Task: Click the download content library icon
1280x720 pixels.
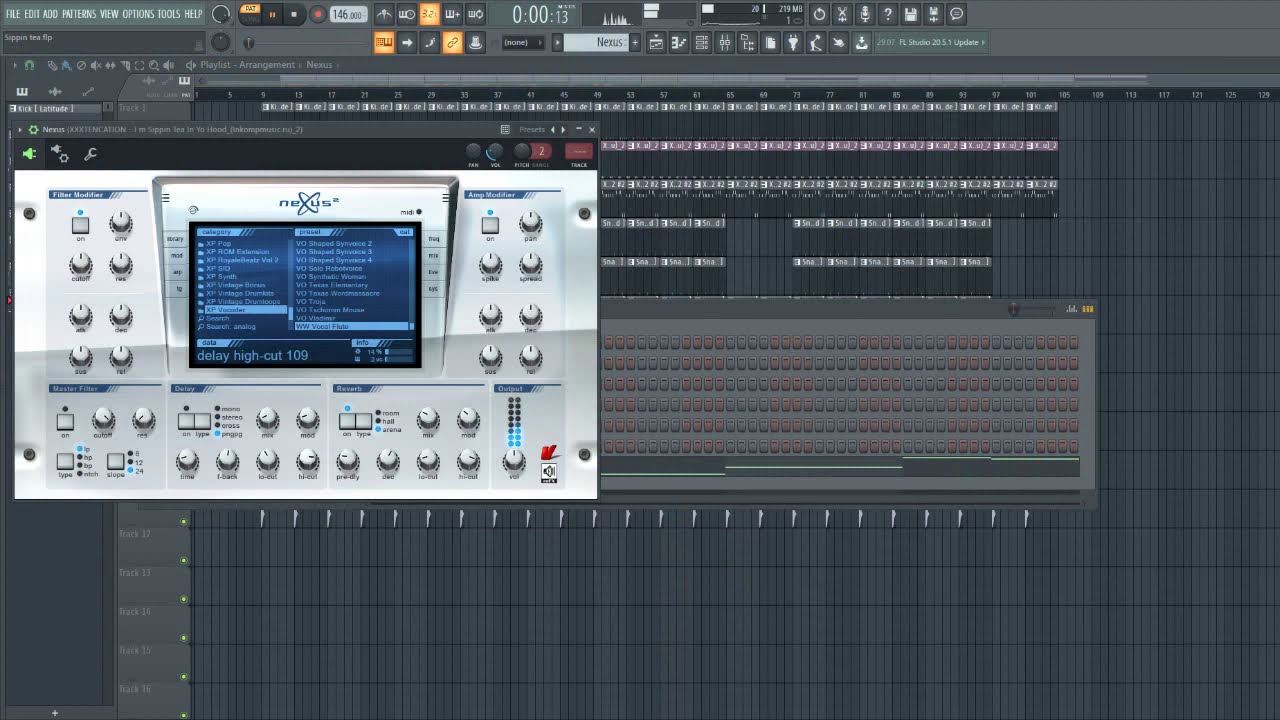Action: pos(861,42)
